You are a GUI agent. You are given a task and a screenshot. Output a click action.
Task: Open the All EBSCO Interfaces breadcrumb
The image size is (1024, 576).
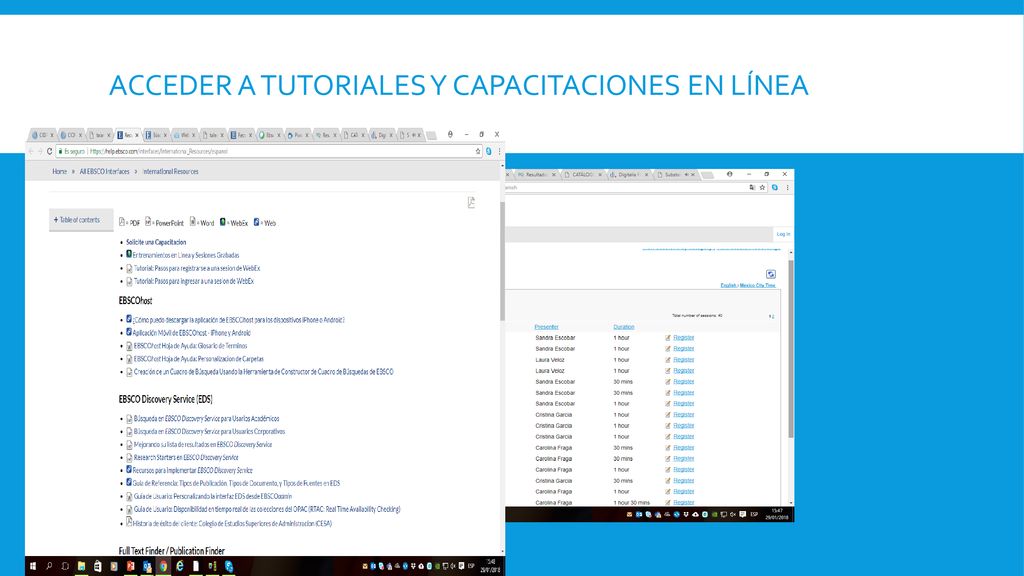104,171
